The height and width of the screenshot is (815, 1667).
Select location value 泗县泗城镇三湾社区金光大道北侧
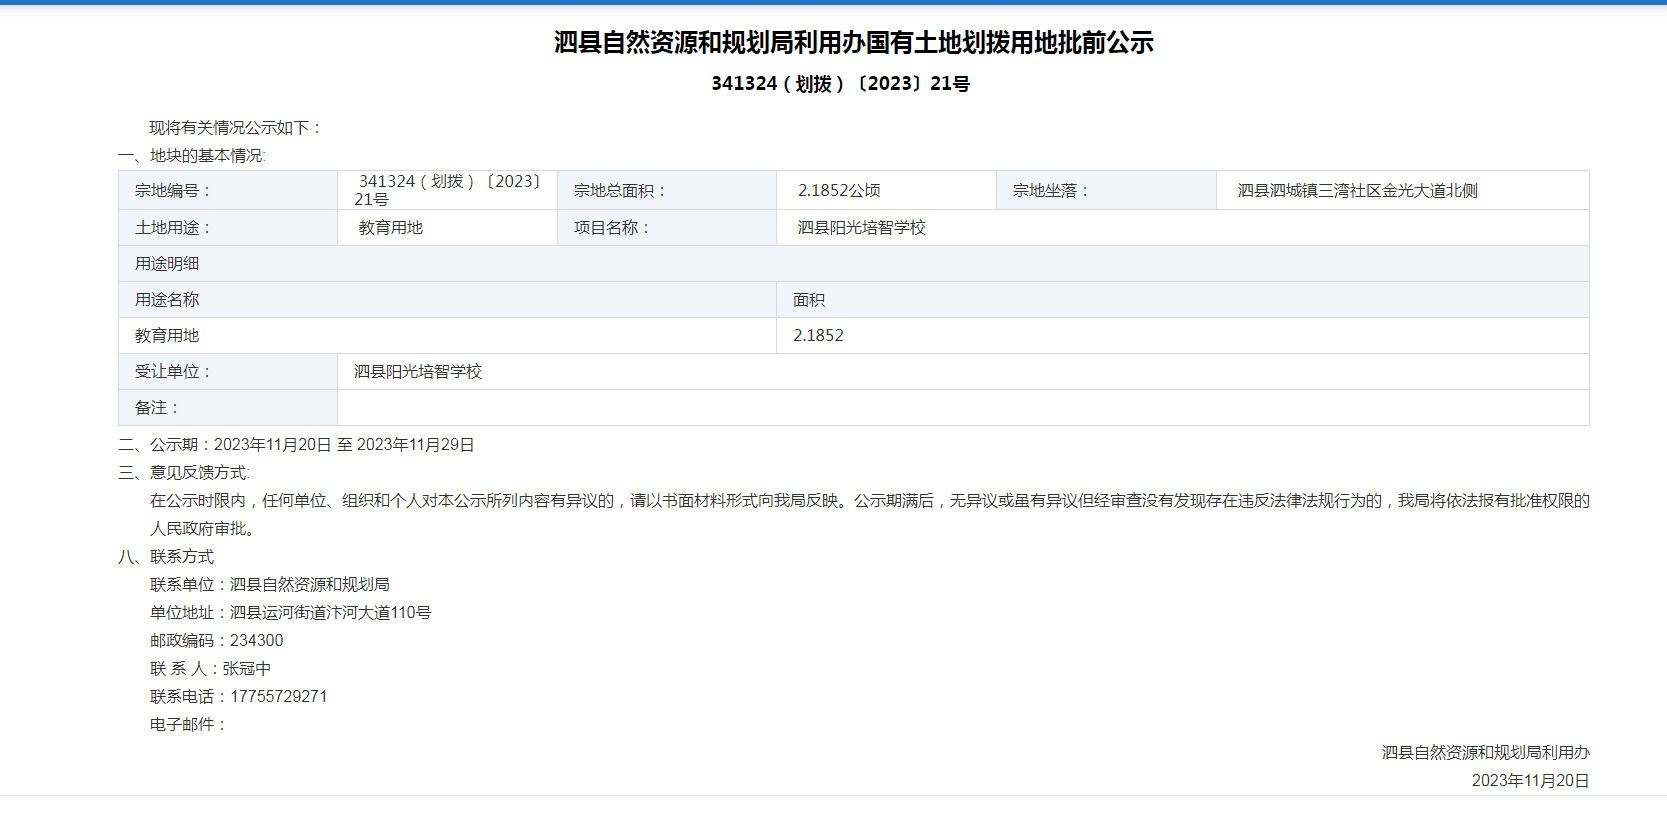(x=1357, y=191)
